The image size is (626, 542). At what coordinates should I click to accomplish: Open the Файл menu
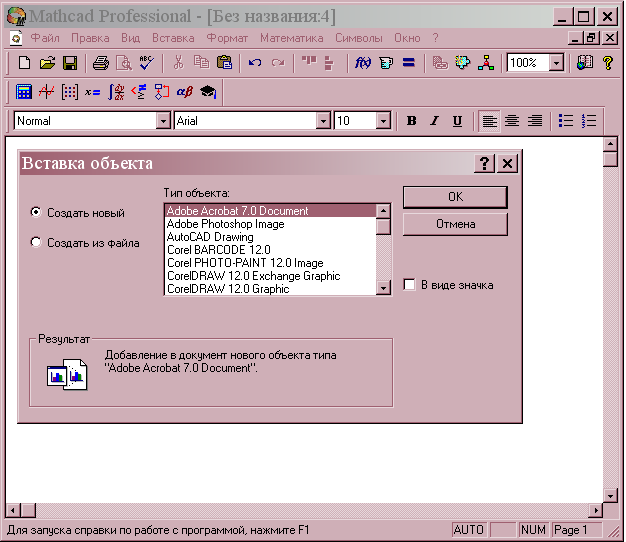coord(45,38)
